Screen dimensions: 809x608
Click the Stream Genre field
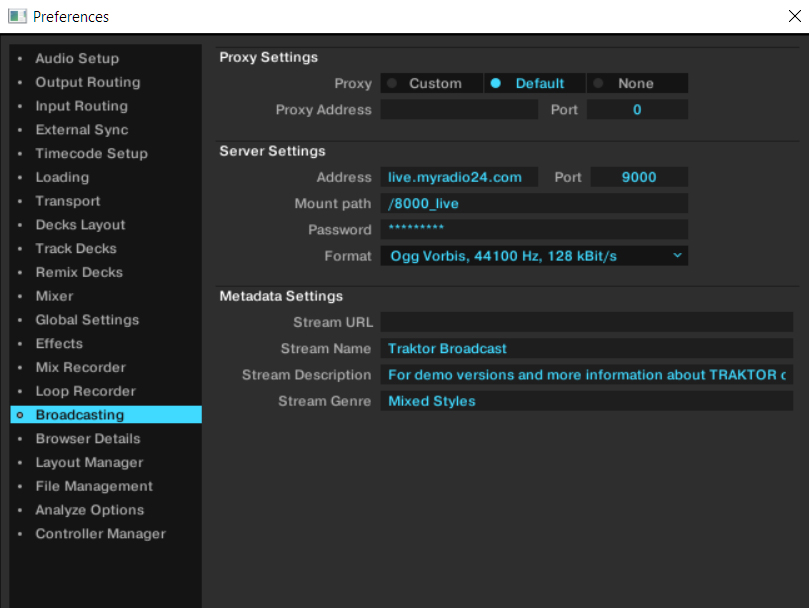point(586,401)
